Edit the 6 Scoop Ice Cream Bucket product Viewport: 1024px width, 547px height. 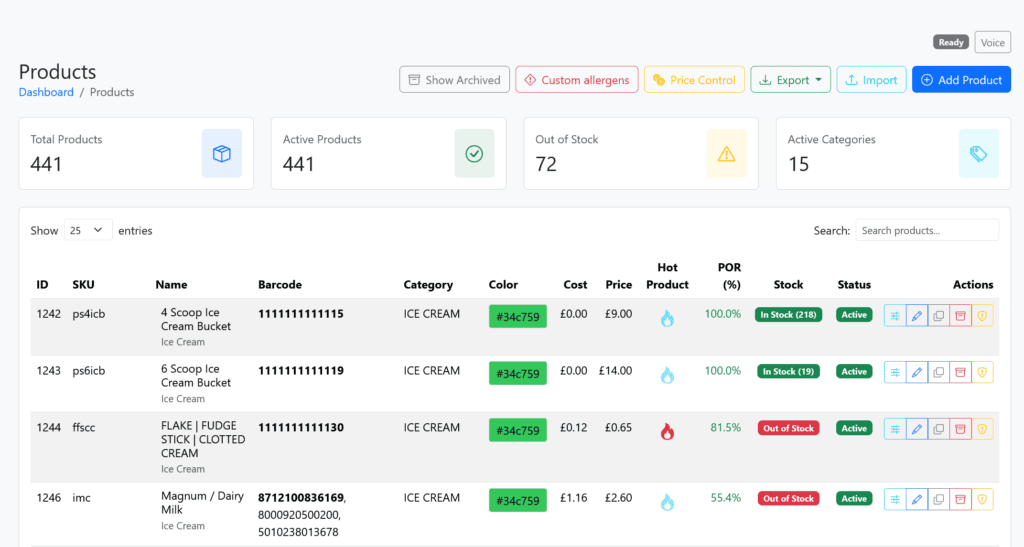pyautogui.click(x=917, y=372)
